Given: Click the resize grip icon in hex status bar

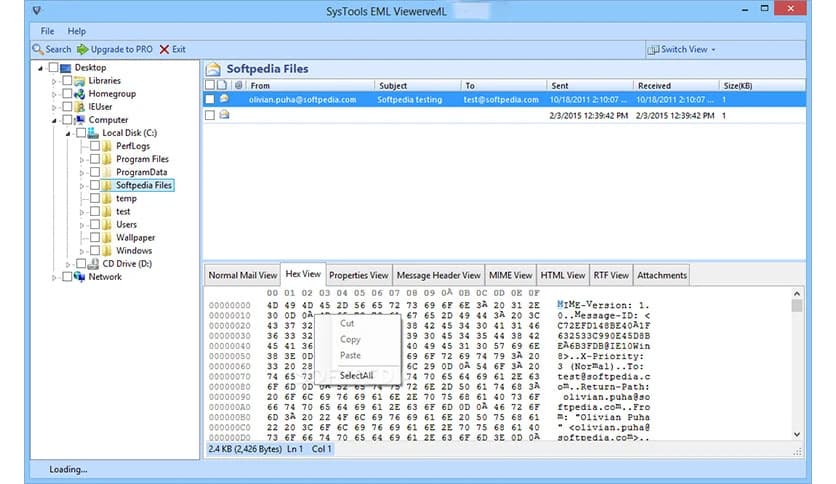Looking at the screenshot, I should point(798,452).
